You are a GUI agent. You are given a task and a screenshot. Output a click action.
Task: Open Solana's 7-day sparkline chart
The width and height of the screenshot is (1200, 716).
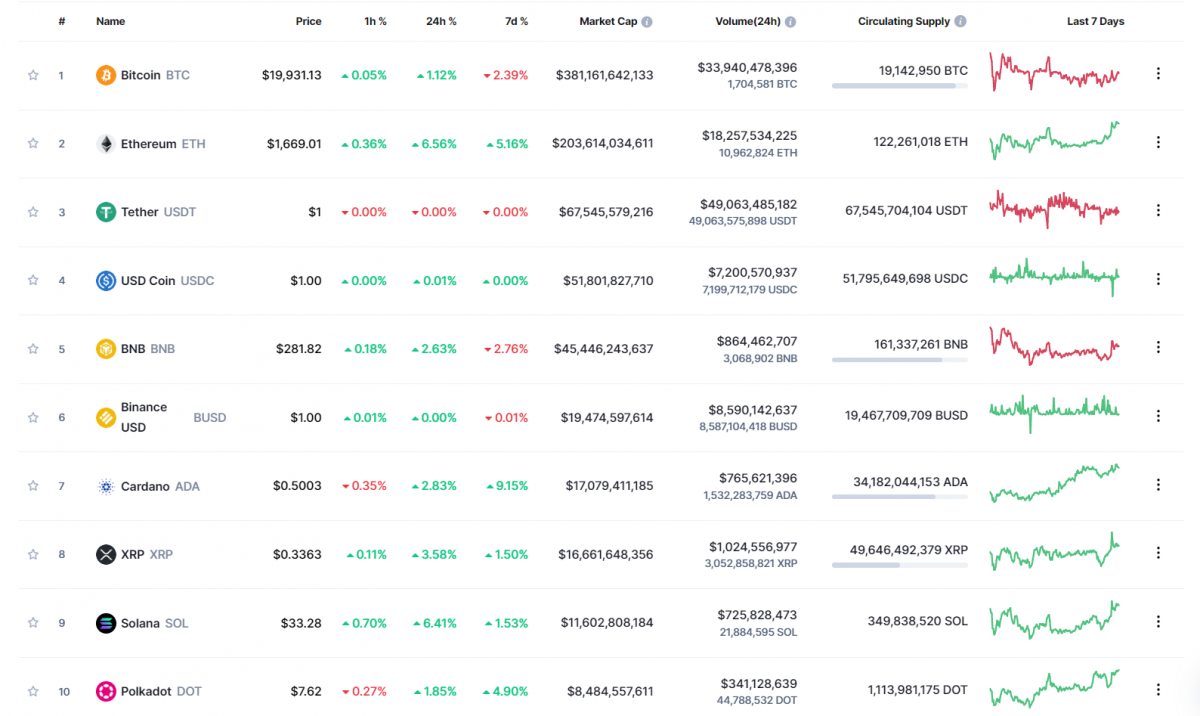pos(1054,620)
